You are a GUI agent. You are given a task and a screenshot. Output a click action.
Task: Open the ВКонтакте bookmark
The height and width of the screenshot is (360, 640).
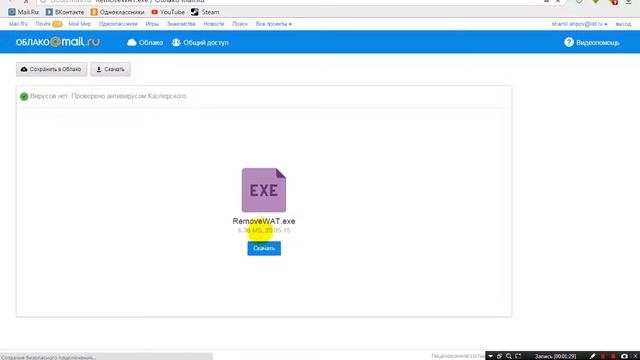point(65,12)
